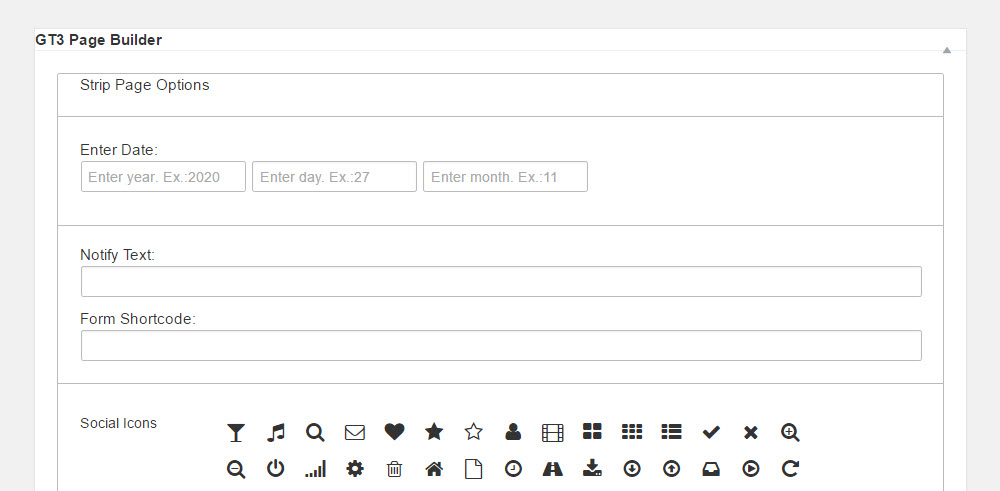Choose the trash can icon
This screenshot has width=1000, height=491.
click(395, 468)
